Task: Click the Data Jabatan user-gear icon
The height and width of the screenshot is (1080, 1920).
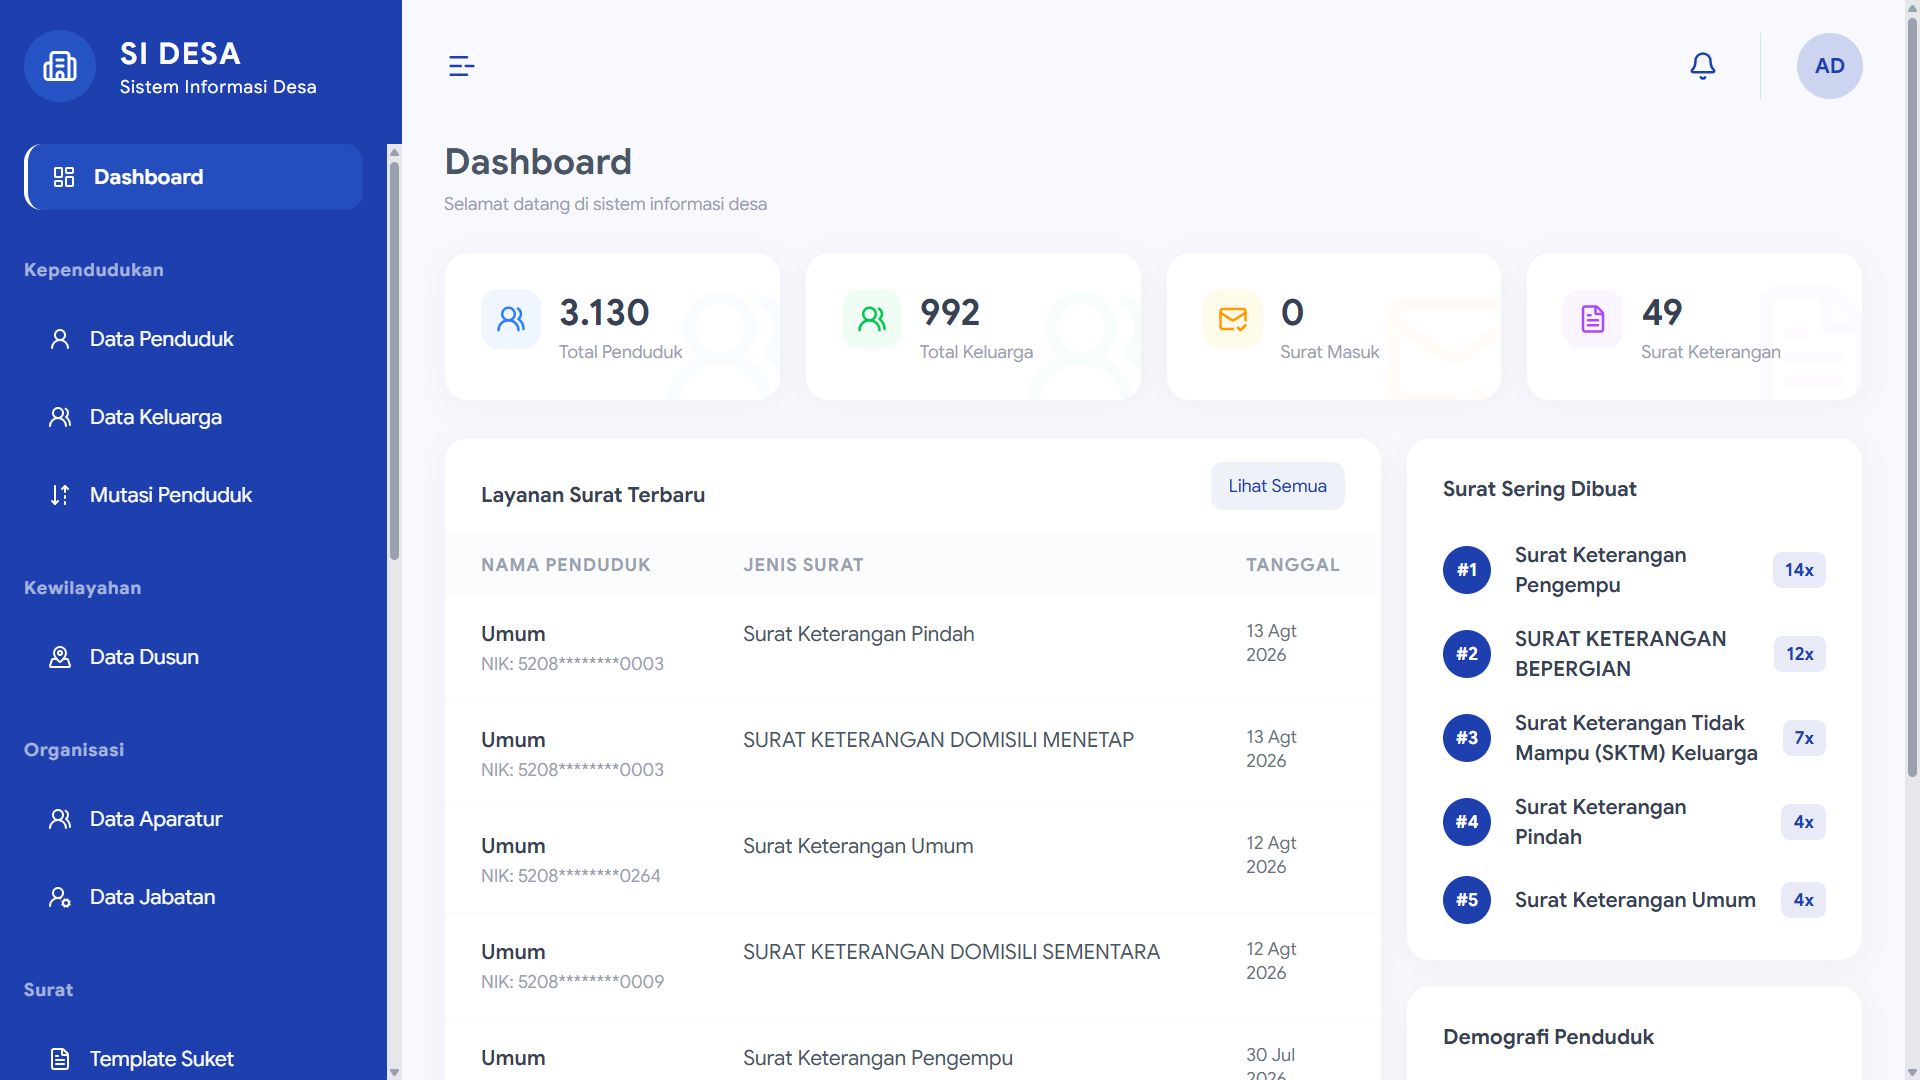Action: coord(60,897)
